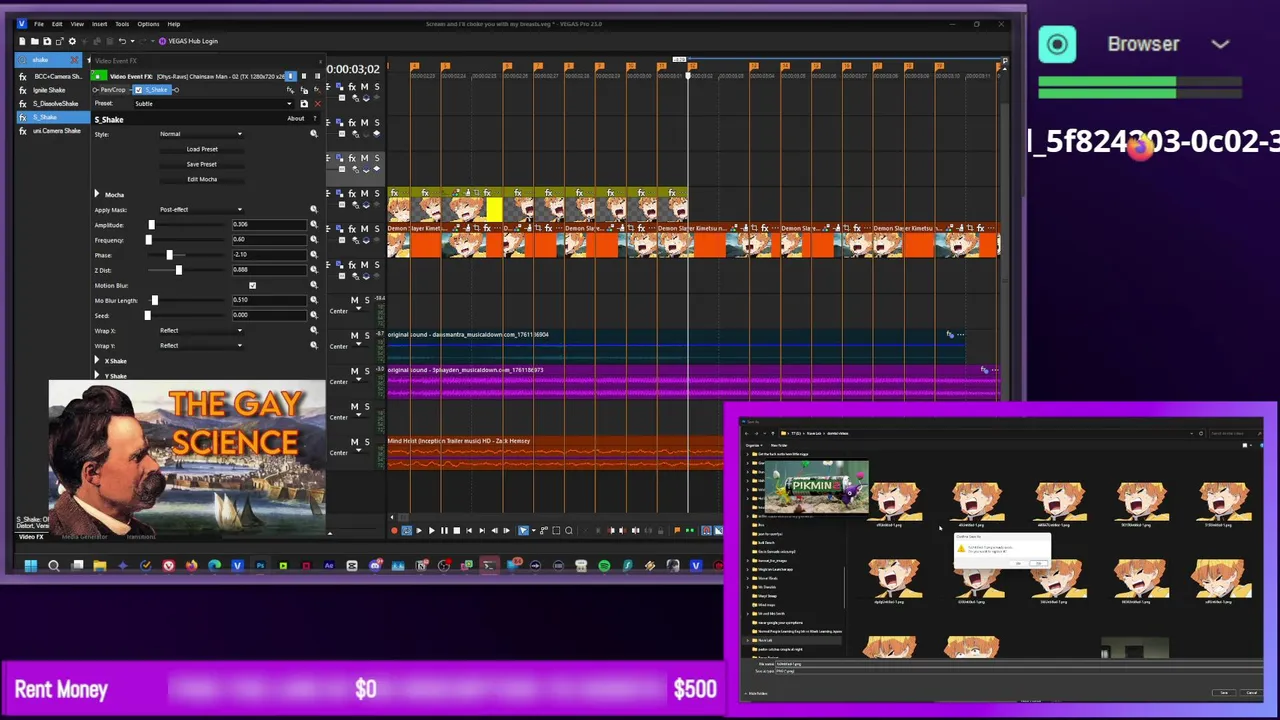Solo the Demon Slayer video track
The width and height of the screenshot is (1280, 720).
pos(376,228)
